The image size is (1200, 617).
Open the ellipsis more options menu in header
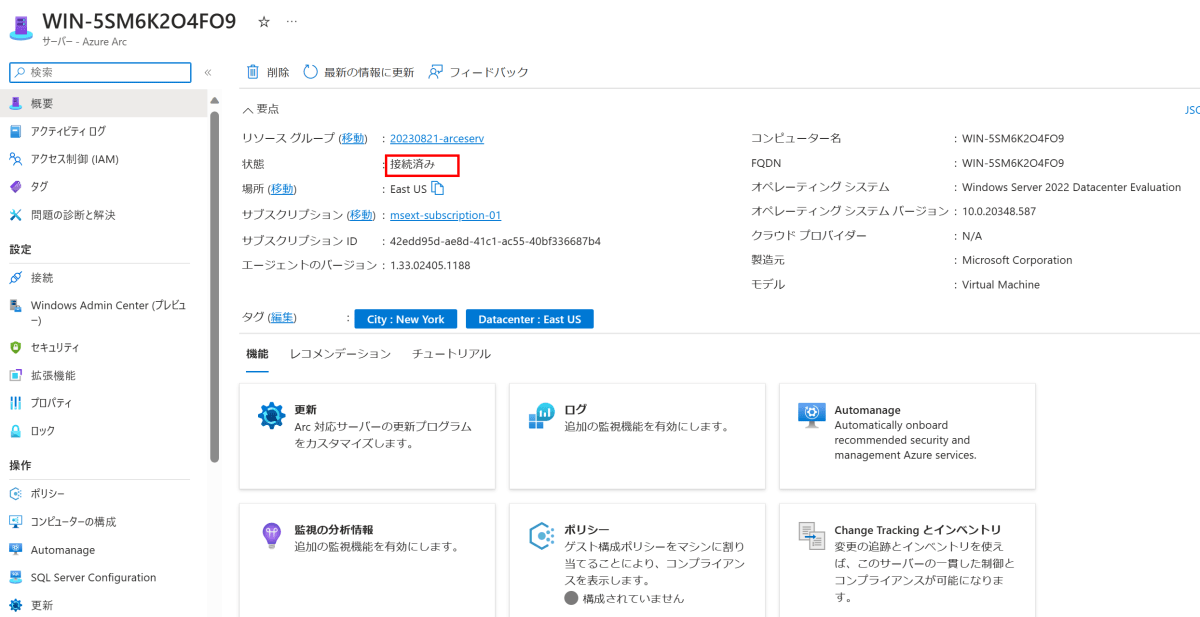(x=292, y=21)
